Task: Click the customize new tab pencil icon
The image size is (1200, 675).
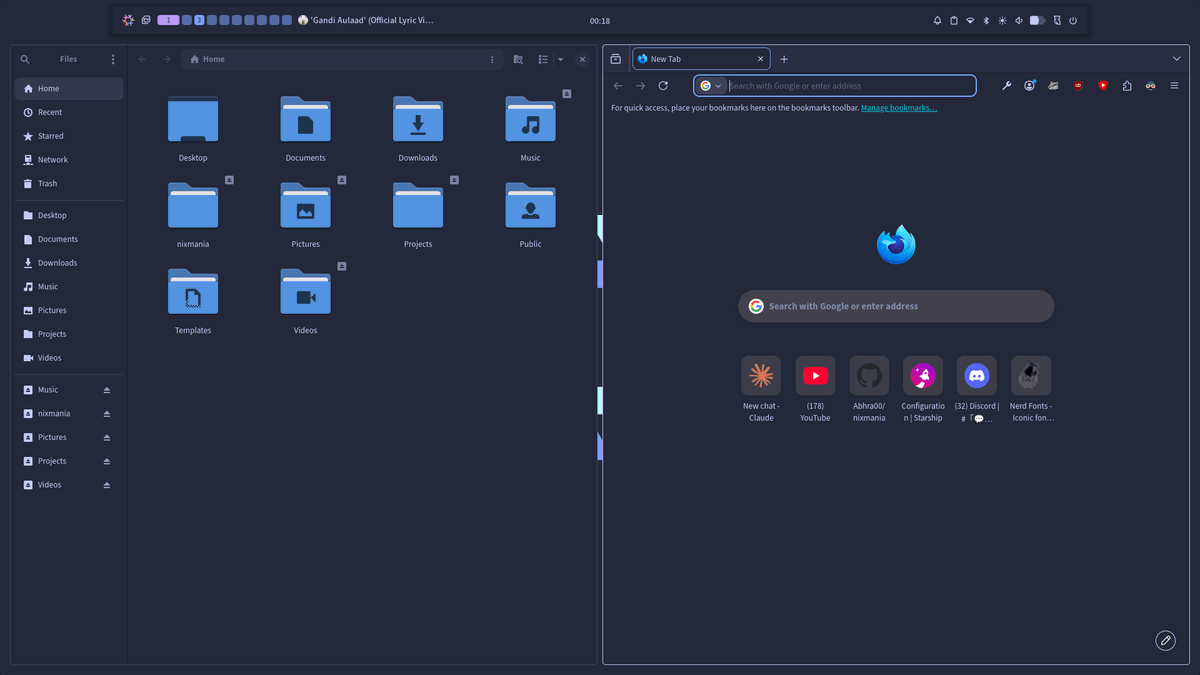Action: pos(1165,641)
